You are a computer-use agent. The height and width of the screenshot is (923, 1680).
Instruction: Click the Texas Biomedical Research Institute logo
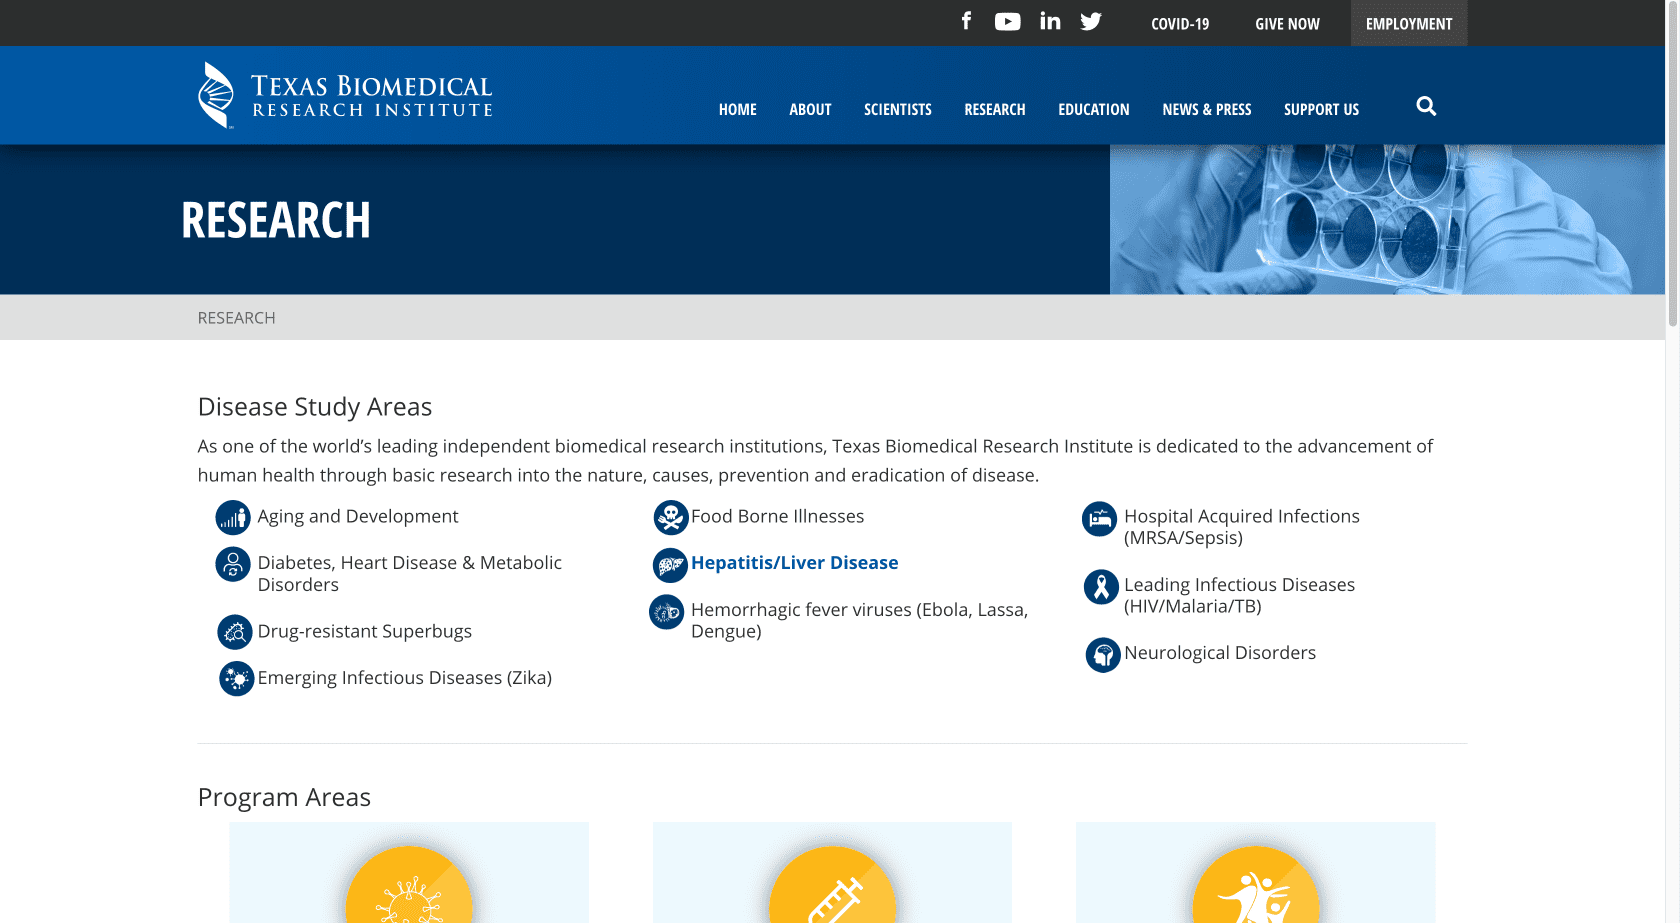tap(345, 96)
